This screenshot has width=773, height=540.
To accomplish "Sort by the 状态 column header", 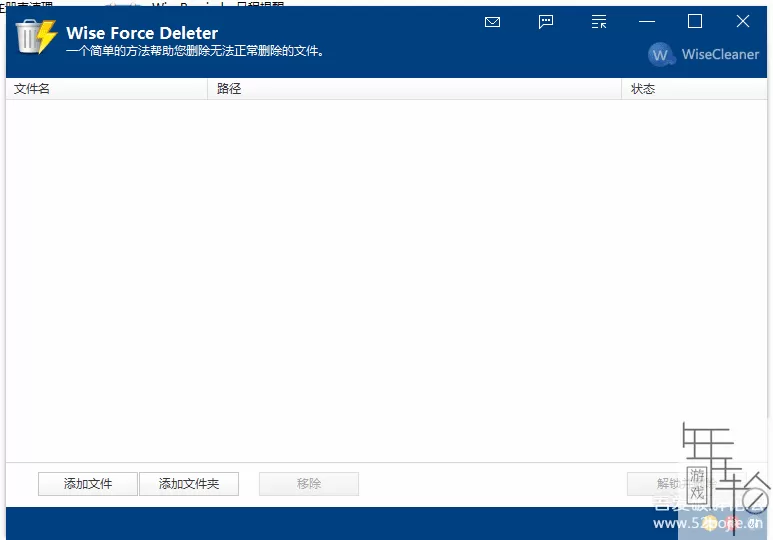I will click(694, 89).
